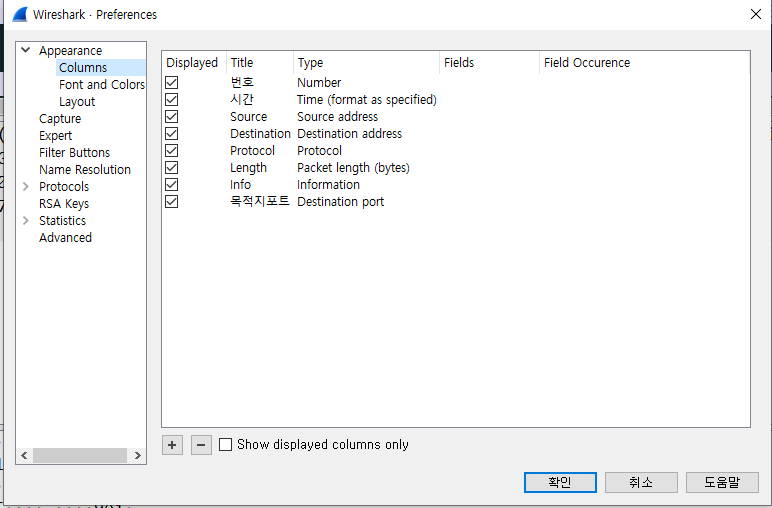The image size is (772, 508).
Task: Toggle Displayed checkbox for 목적지포트 row
Action: click(171, 201)
